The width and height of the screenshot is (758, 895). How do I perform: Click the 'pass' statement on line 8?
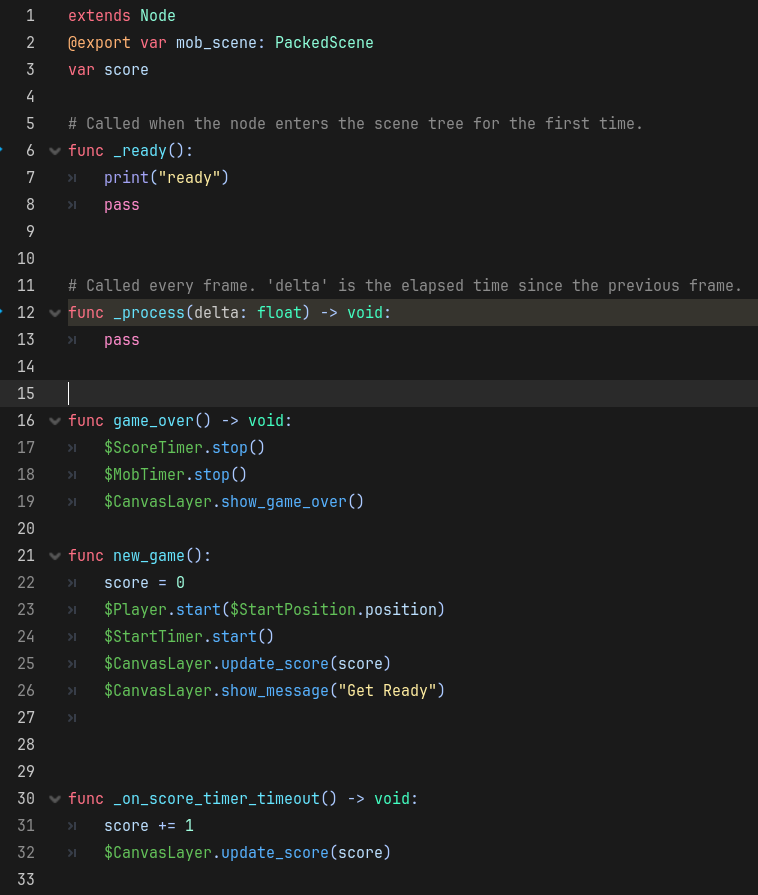click(x=122, y=205)
